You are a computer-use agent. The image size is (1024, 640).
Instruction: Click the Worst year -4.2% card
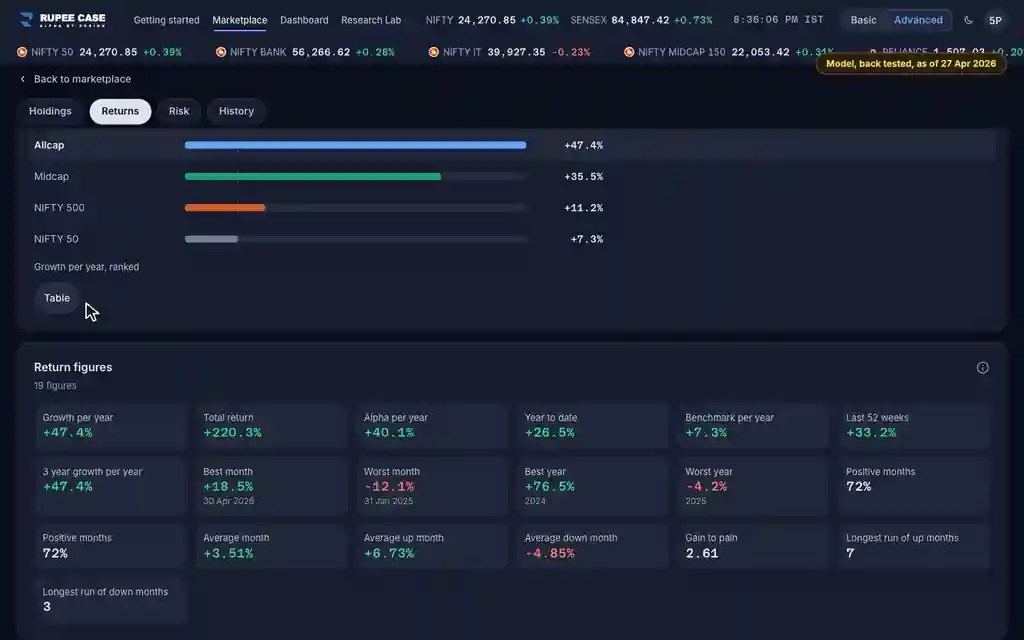[x=753, y=487]
